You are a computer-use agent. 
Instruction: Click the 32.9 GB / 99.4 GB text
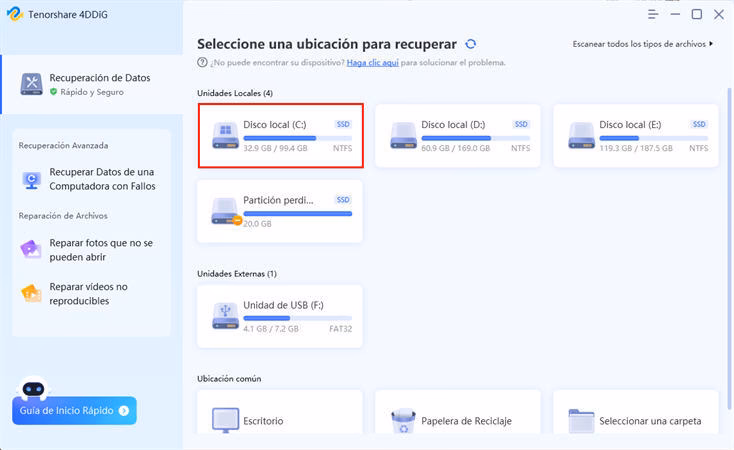(x=275, y=148)
